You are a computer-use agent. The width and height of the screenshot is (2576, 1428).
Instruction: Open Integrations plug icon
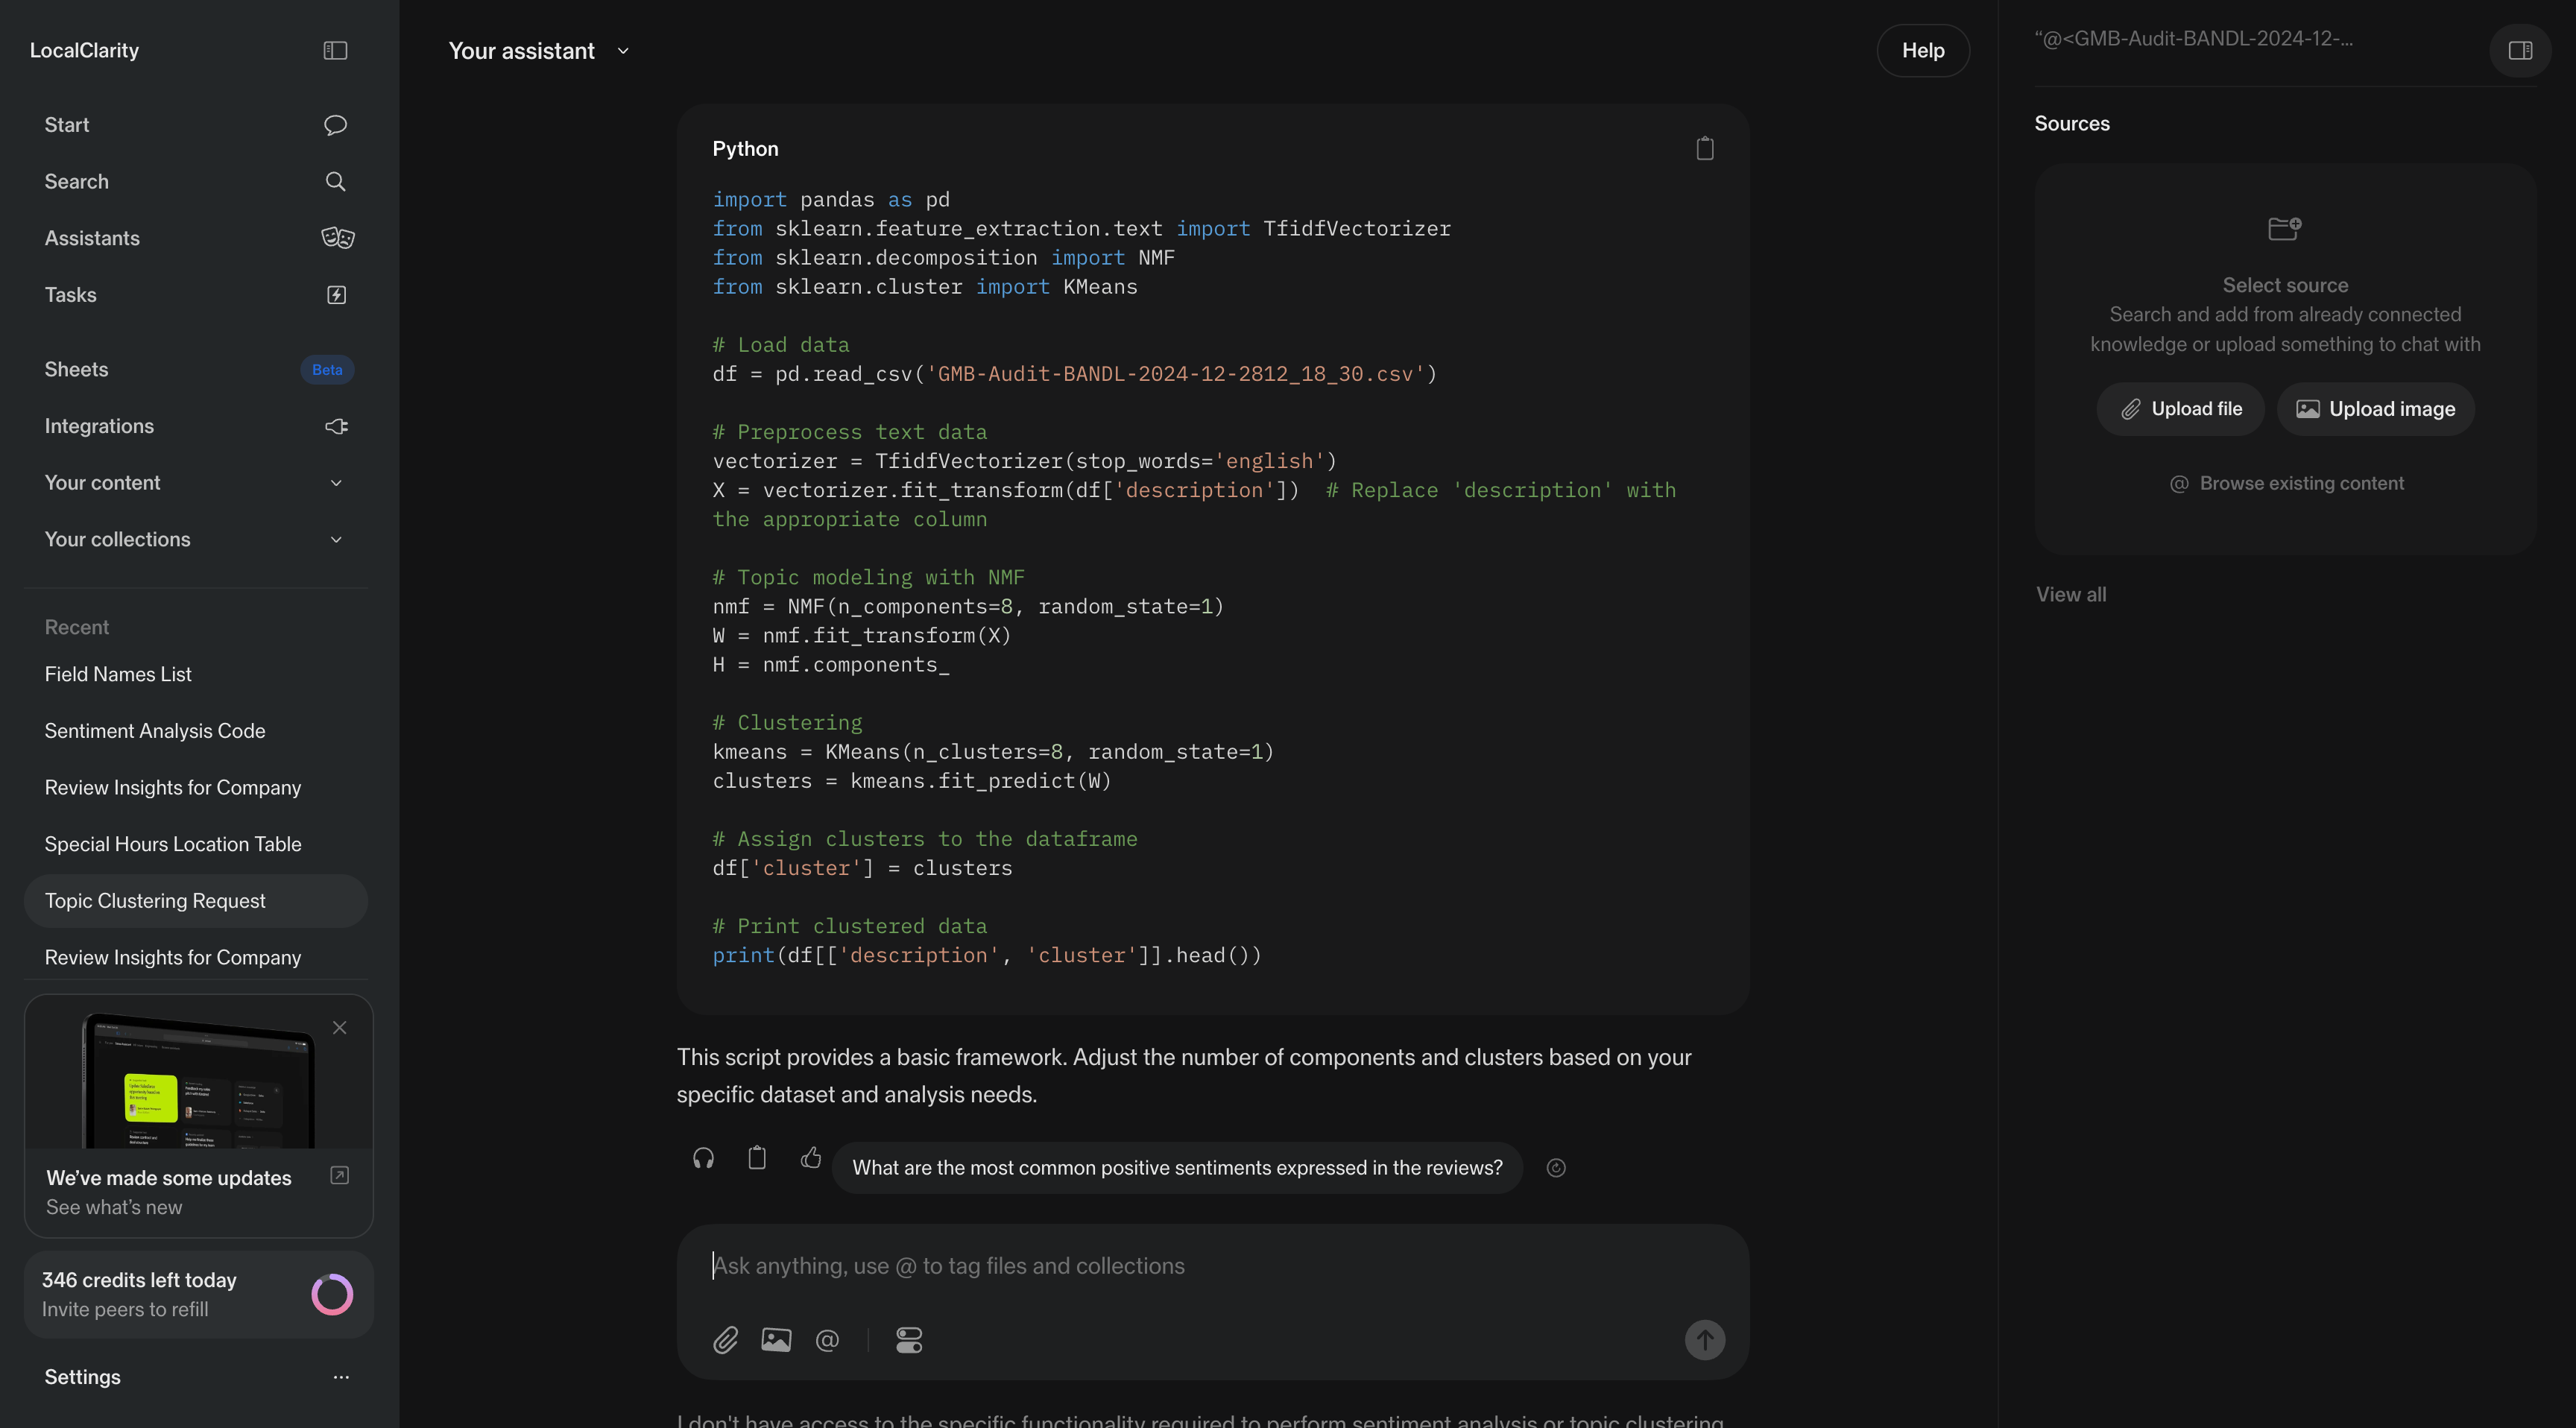(336, 426)
